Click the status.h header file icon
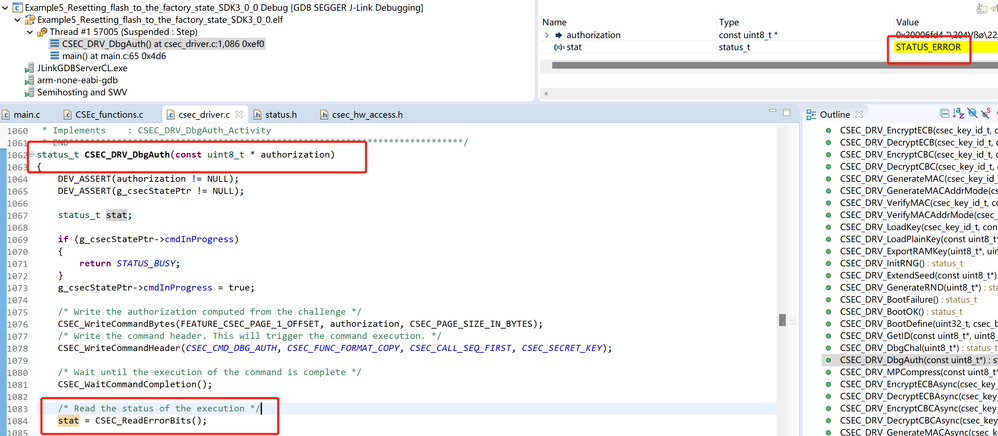The width and height of the screenshot is (998, 436). pos(257,115)
